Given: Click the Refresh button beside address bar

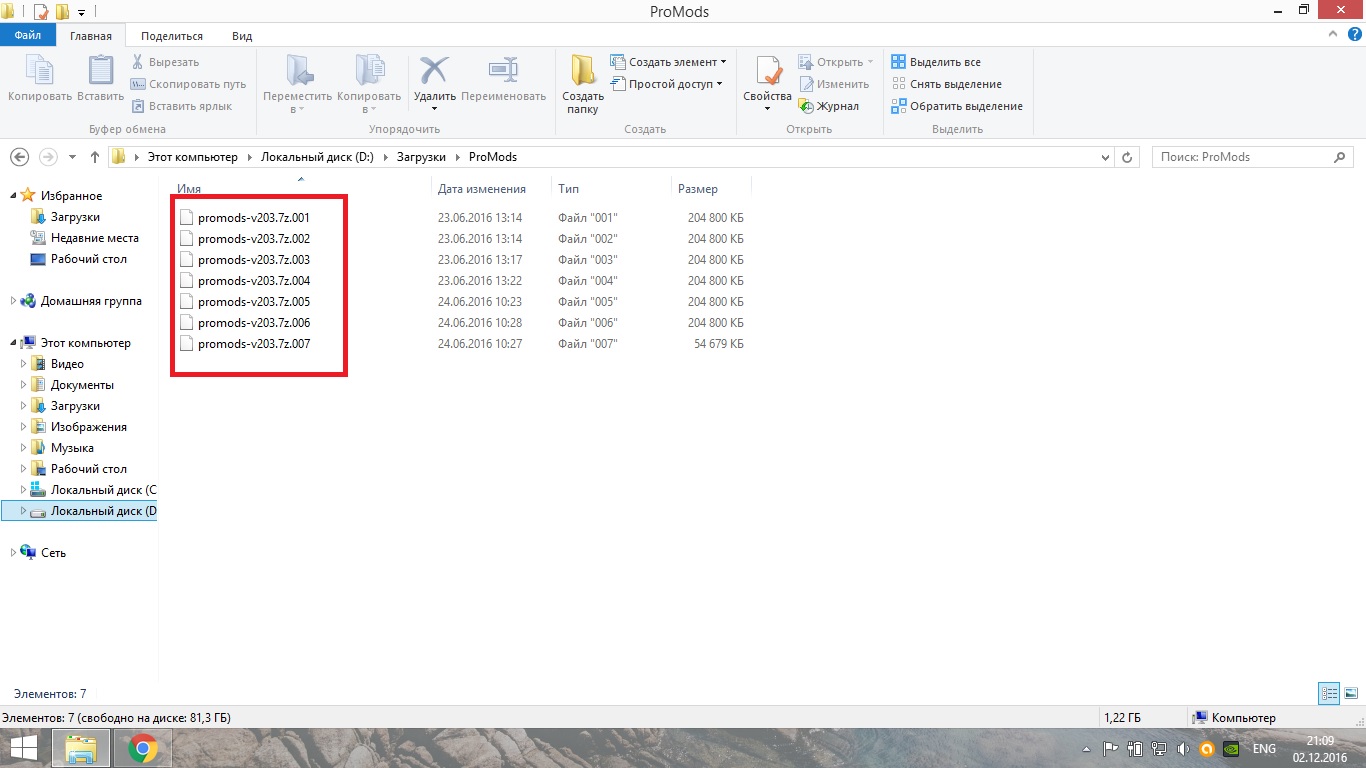Looking at the screenshot, I should tap(1128, 157).
